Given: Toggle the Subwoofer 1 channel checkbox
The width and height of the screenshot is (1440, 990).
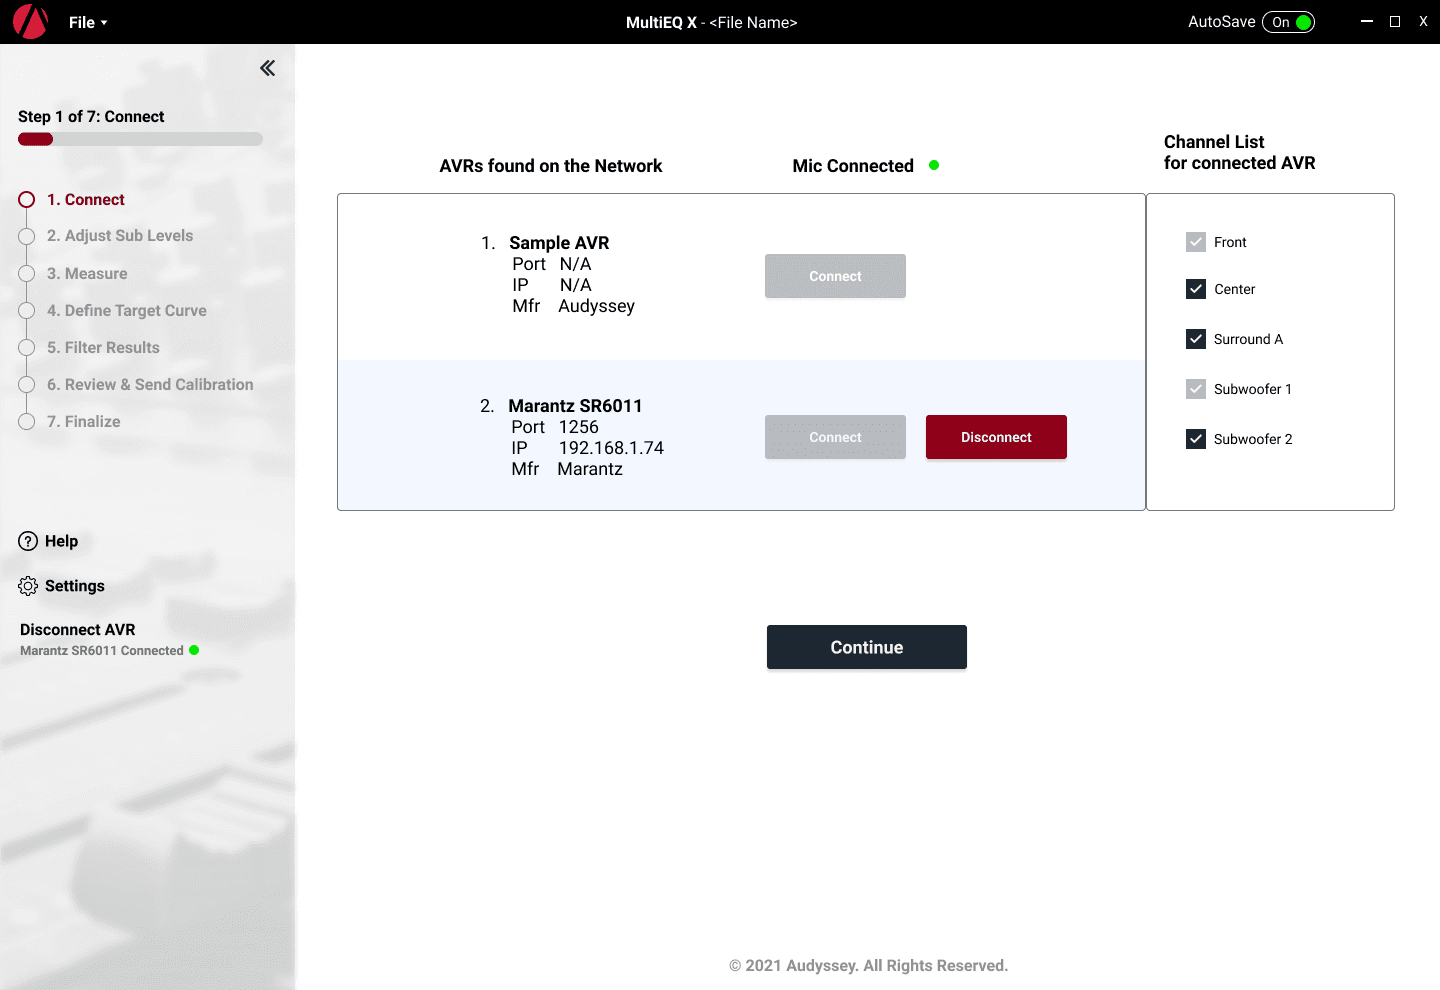Looking at the screenshot, I should point(1196,389).
